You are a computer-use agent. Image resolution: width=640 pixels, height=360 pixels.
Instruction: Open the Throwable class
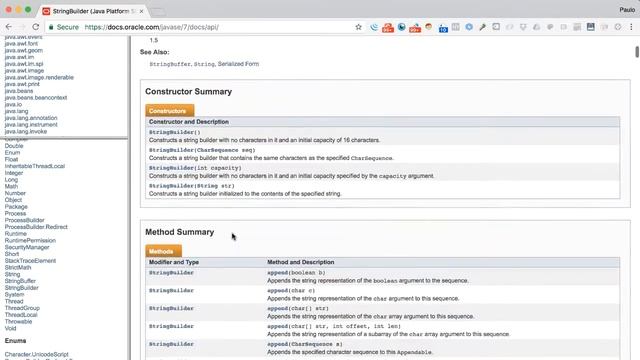pyautogui.click(x=18, y=322)
